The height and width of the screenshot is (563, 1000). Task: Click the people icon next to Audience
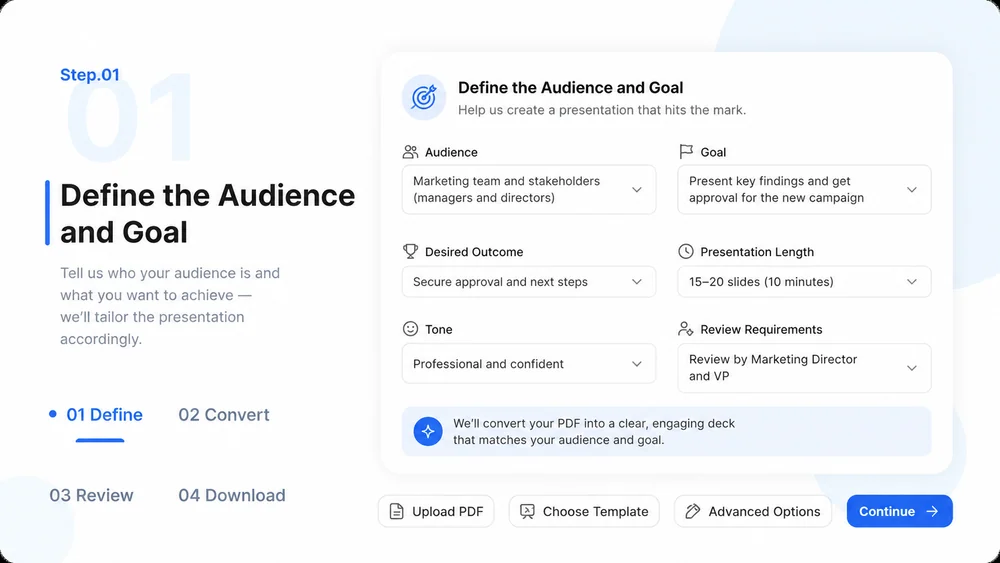(410, 152)
